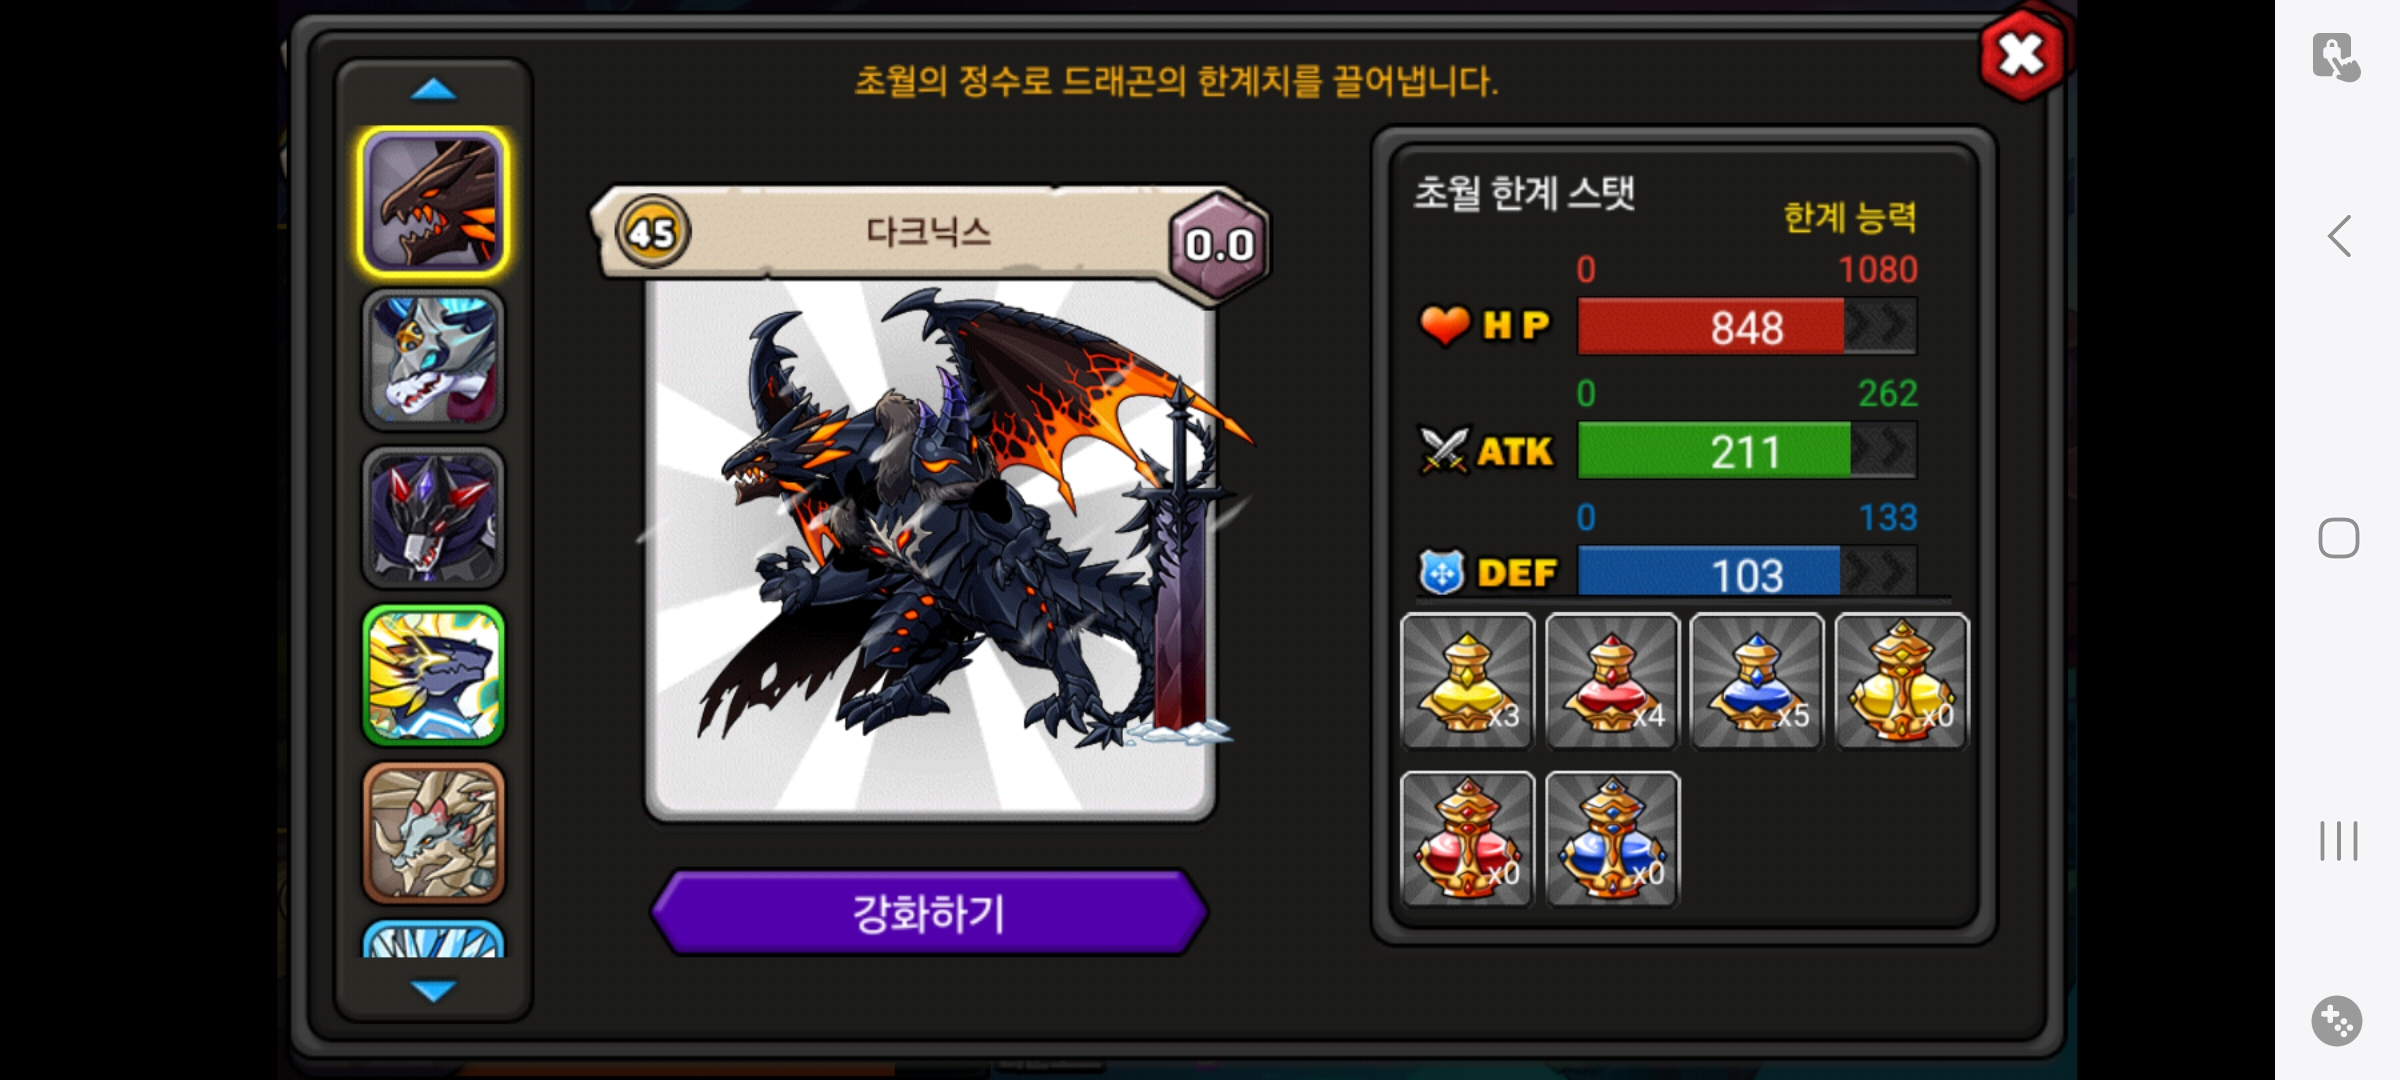Select the small yellow essence potion x3
Screen dimensions: 2400x1080
point(1467,681)
